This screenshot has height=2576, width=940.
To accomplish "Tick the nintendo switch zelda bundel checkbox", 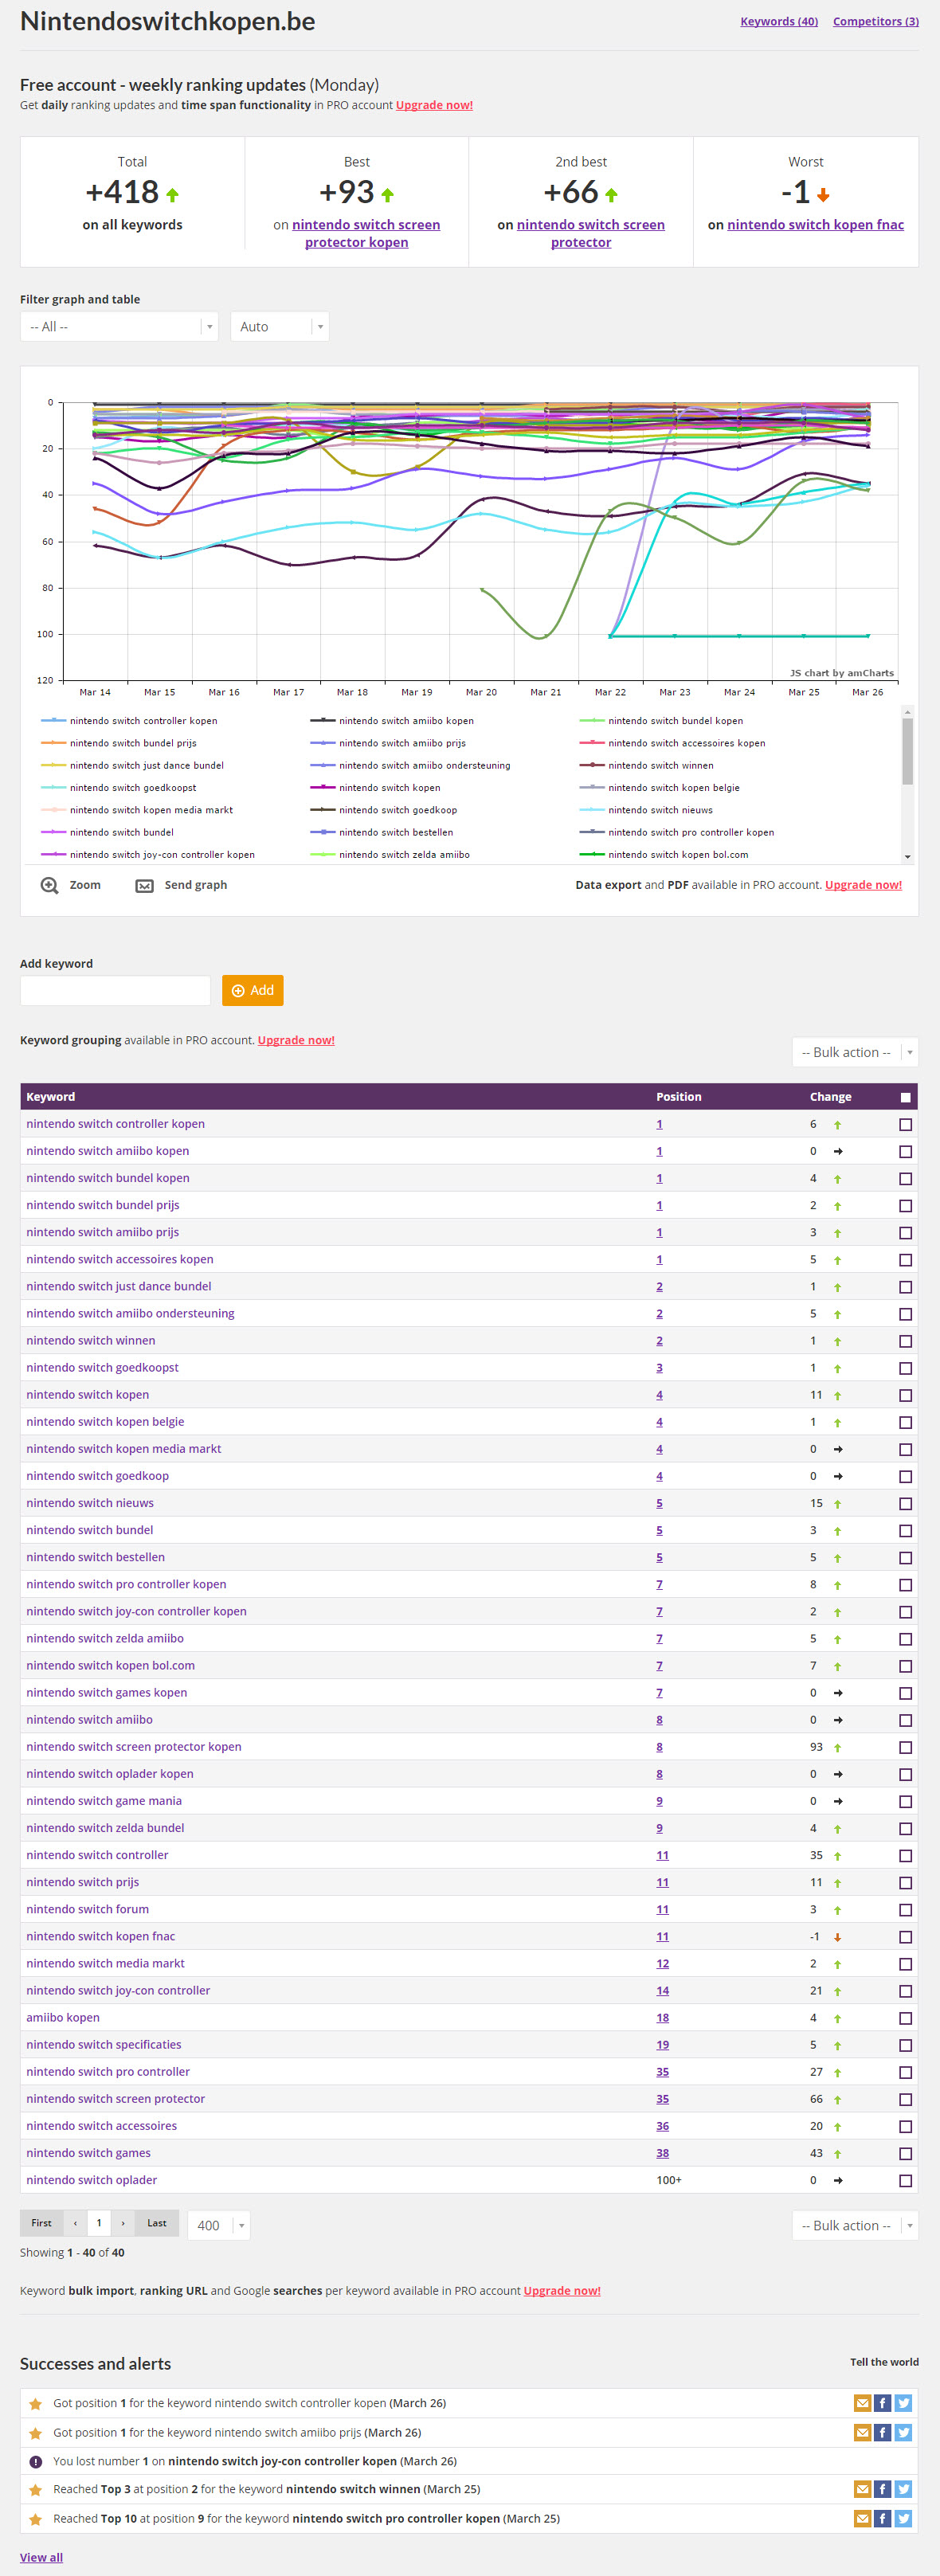I will [x=906, y=1828].
